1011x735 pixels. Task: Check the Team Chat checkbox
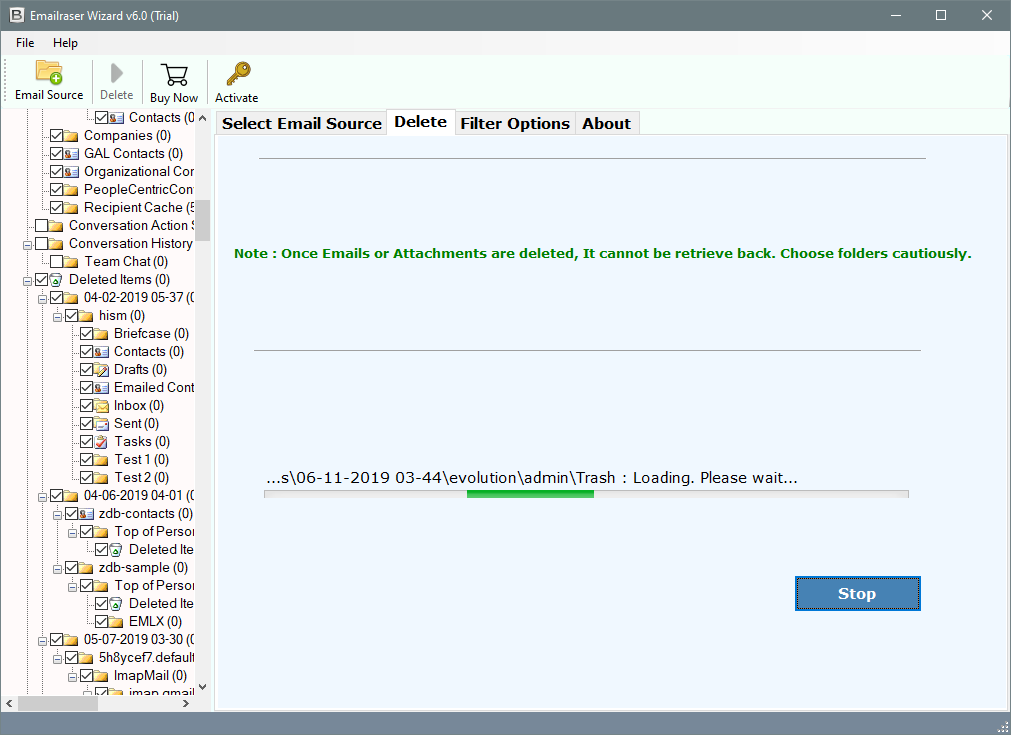click(56, 262)
